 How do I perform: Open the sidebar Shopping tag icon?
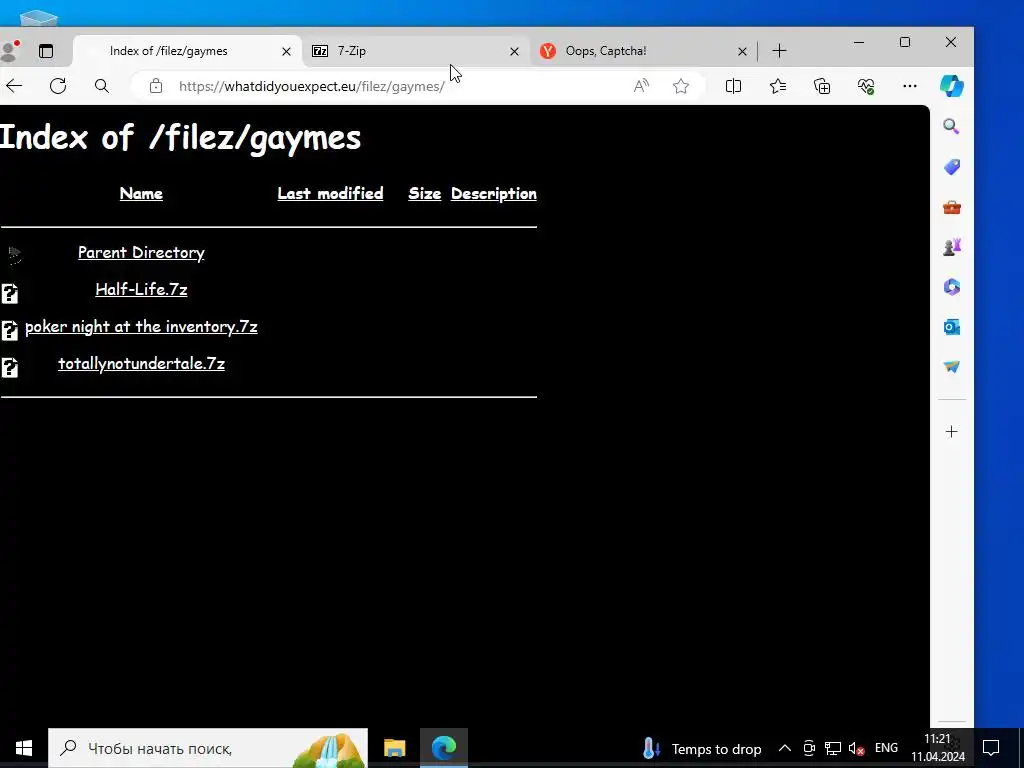pyautogui.click(x=952, y=167)
